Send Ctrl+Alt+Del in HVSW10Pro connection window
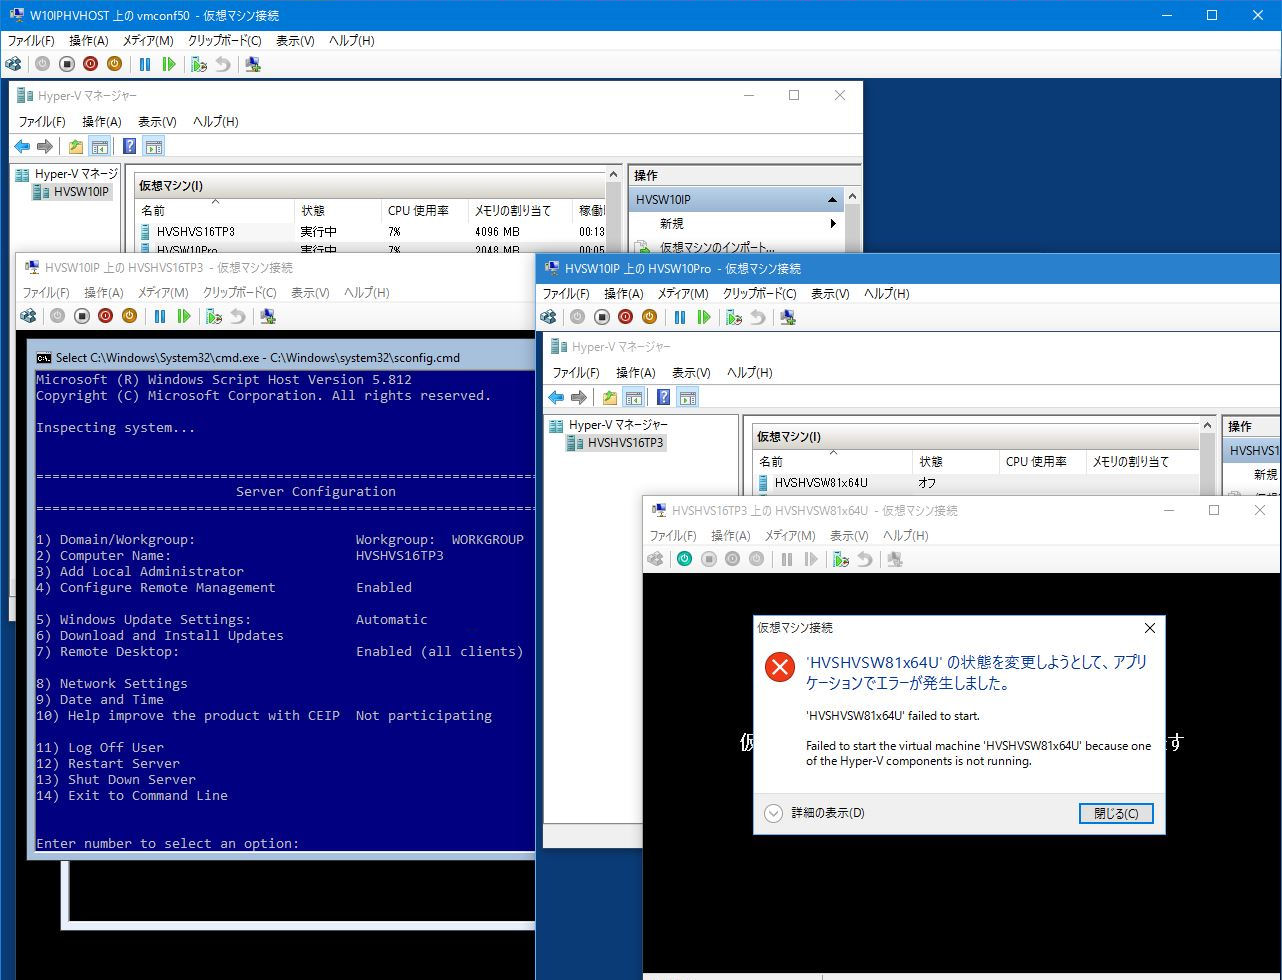This screenshot has width=1282, height=980. 548,317
